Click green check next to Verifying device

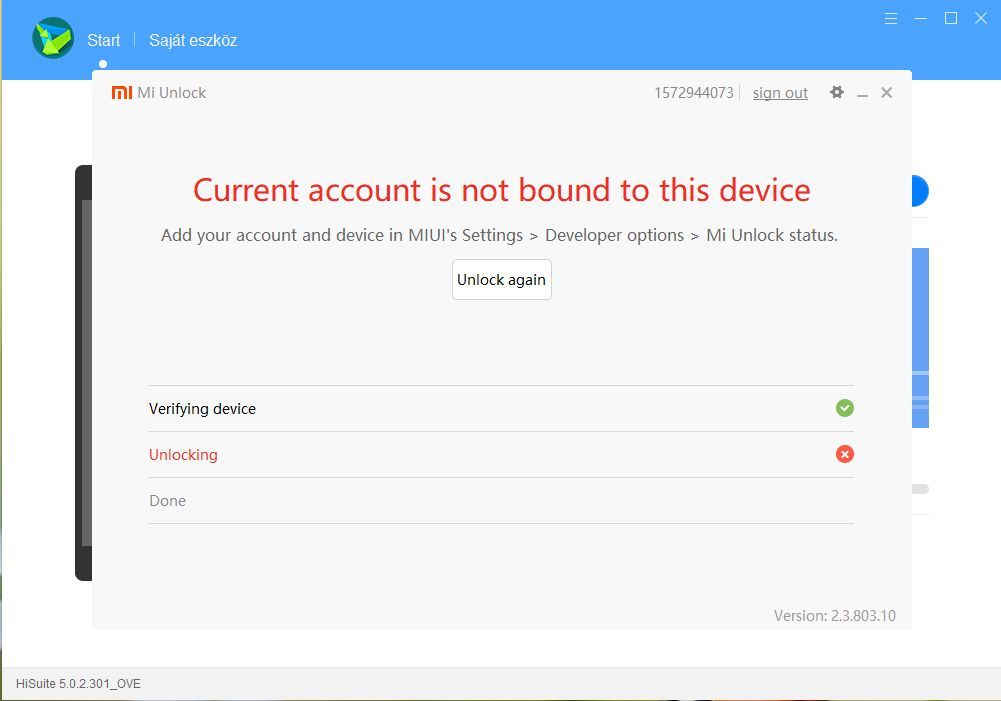coord(845,408)
